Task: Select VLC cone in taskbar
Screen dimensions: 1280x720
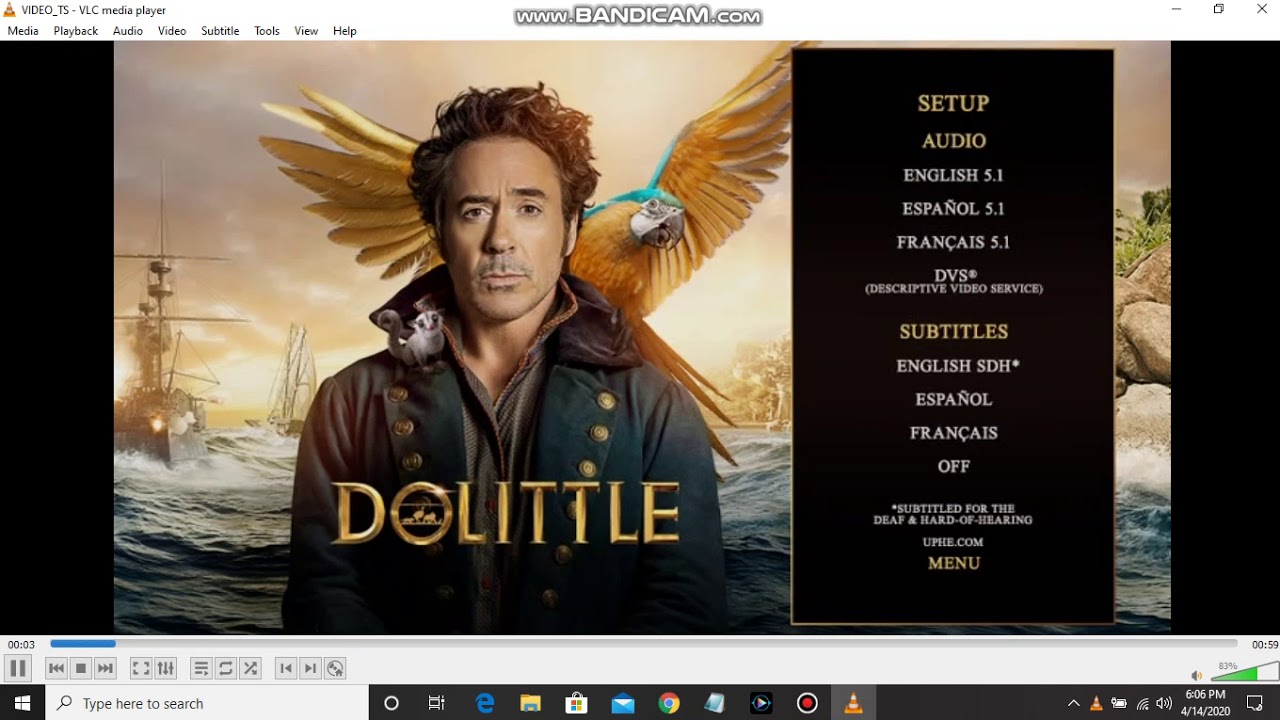Action: point(853,703)
